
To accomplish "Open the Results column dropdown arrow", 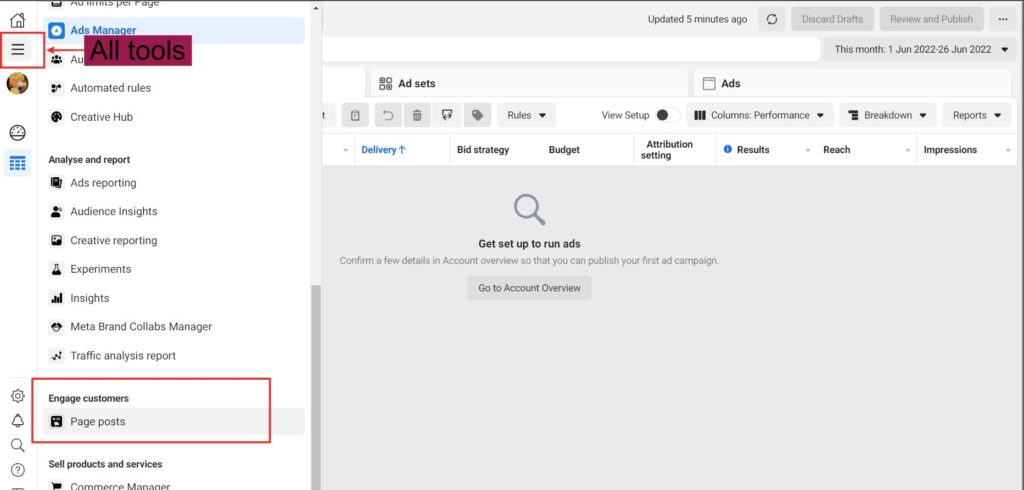I will pos(808,150).
